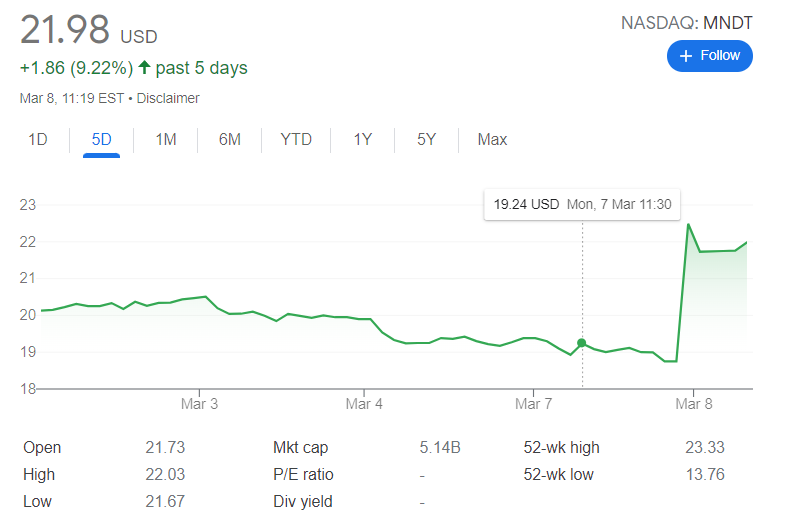This screenshot has width=785, height=528.
Task: Click the plus icon in Follow button
Action: (x=686, y=56)
